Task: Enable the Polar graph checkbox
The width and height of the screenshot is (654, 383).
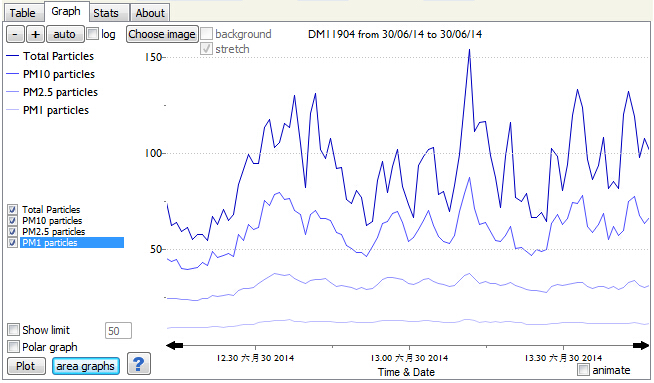Action: [13, 346]
